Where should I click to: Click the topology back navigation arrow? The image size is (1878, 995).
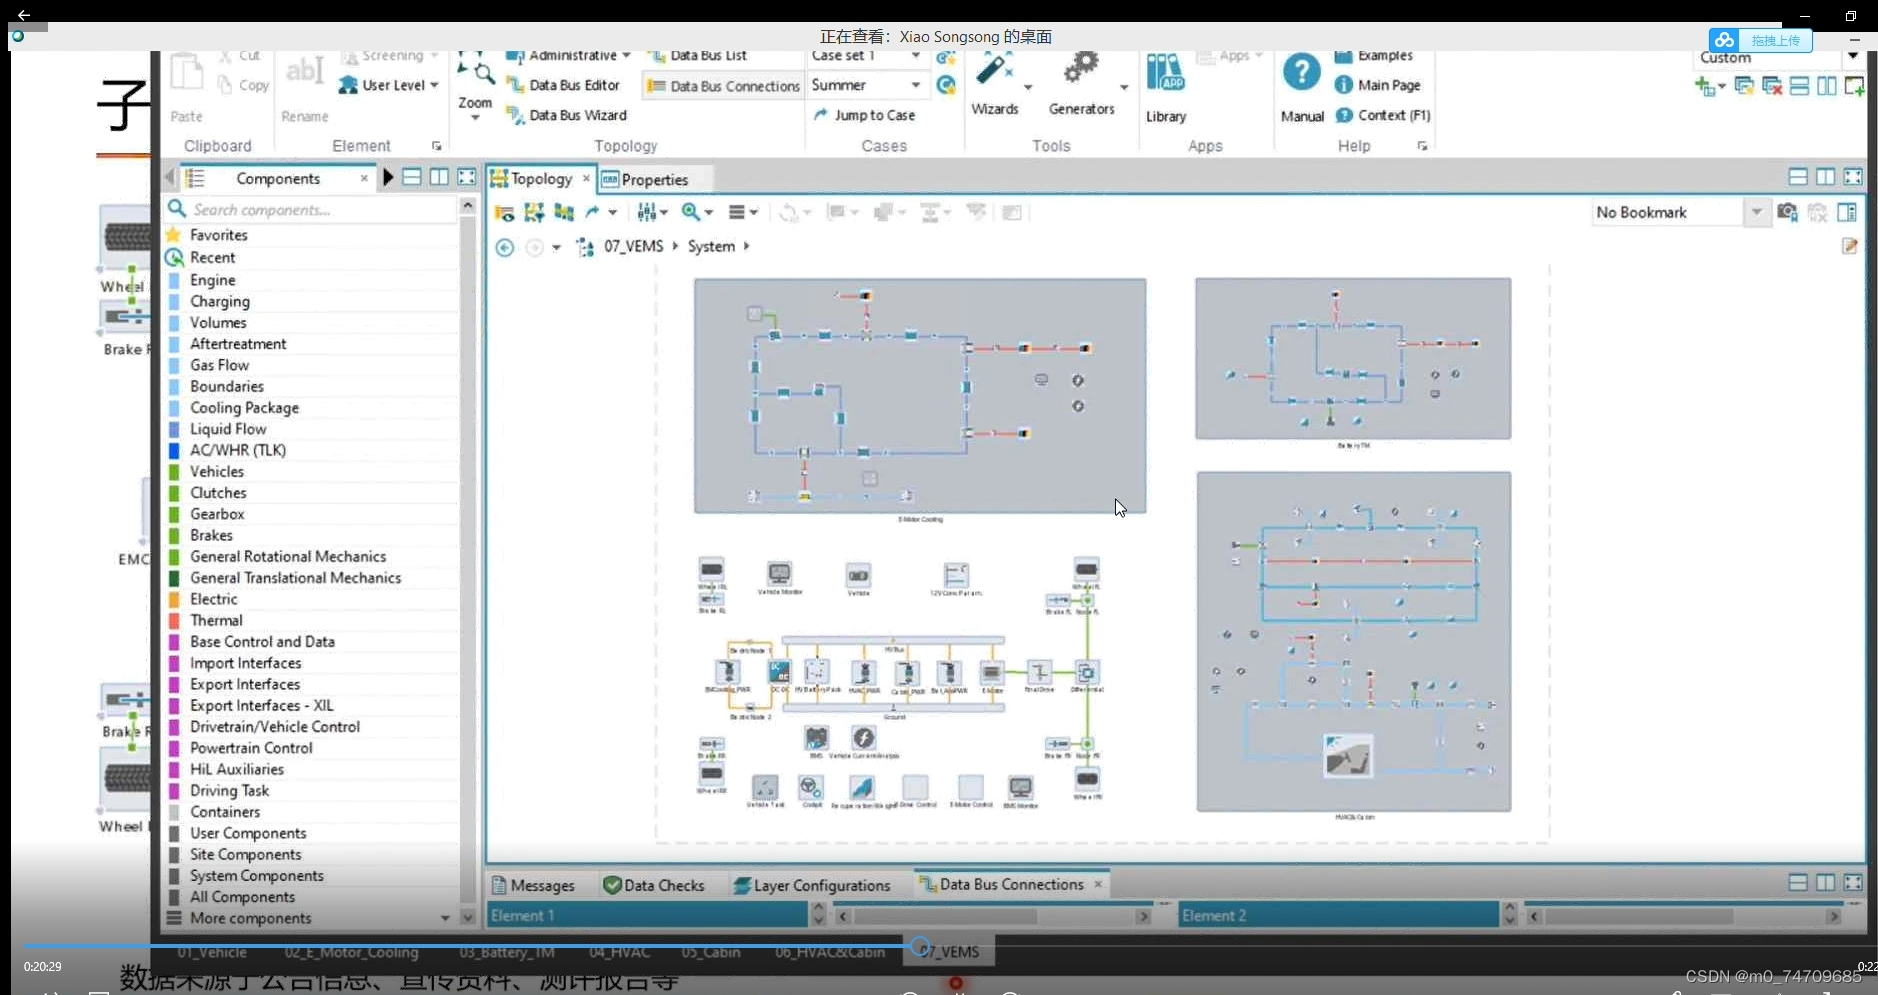coord(505,247)
